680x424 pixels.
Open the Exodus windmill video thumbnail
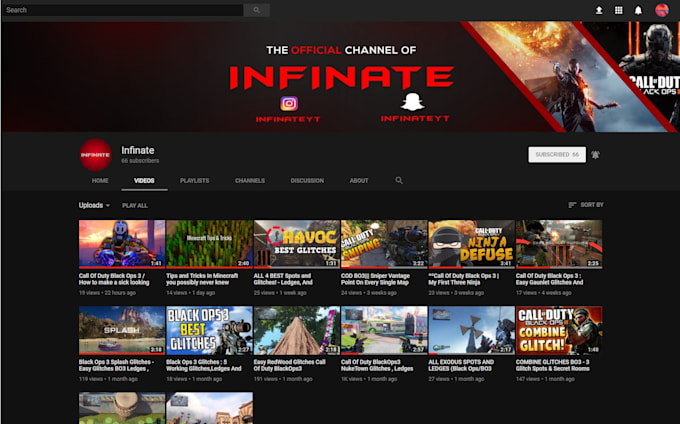click(471, 330)
